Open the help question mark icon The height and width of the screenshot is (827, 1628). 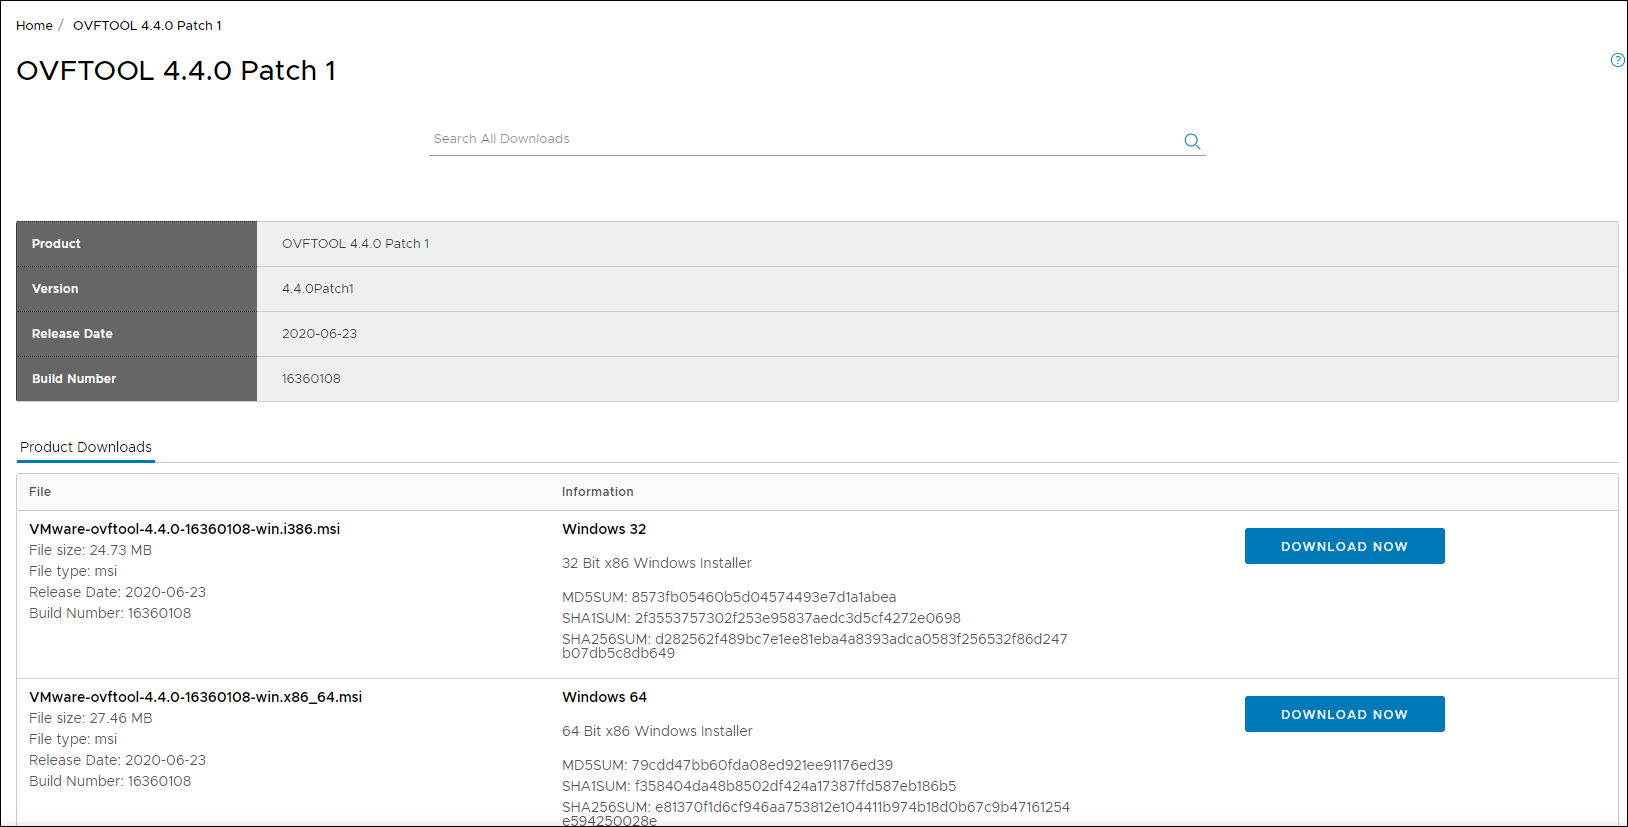1617,60
